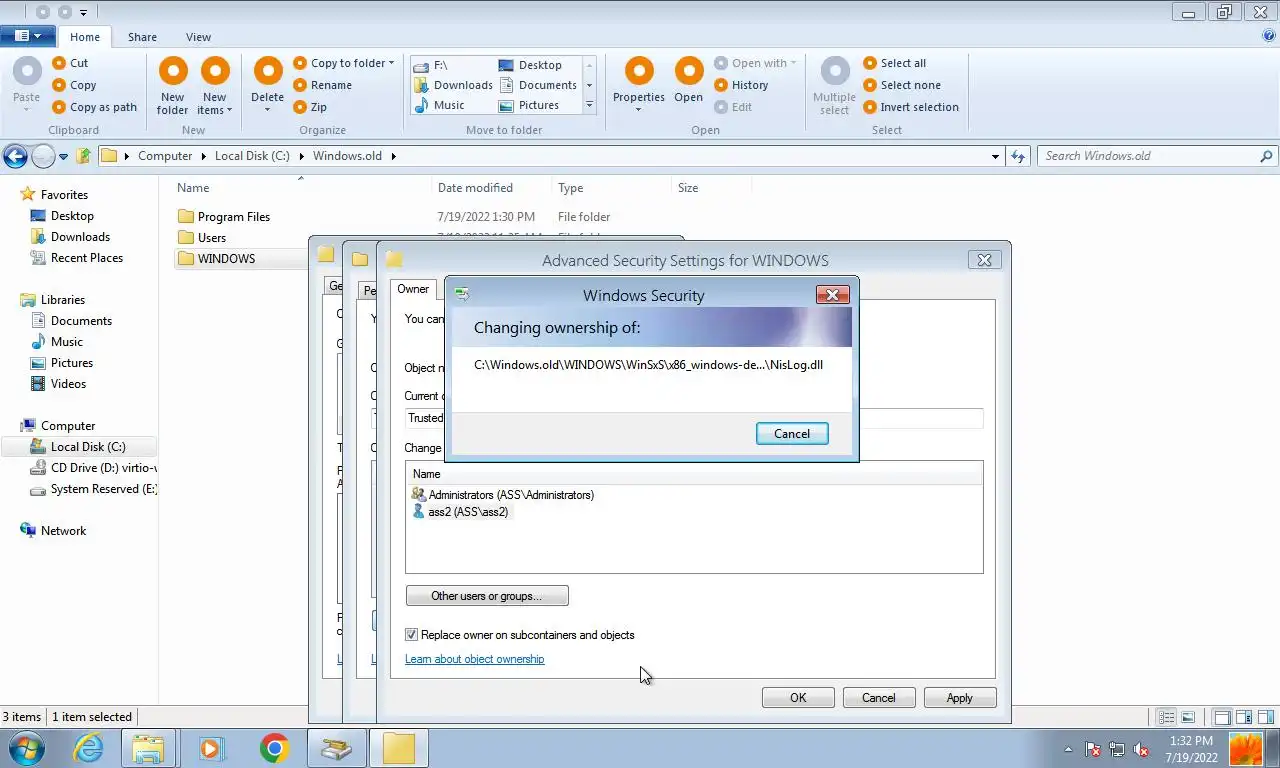The image size is (1280, 768).
Task: Open the quick access toolbar customize dropdown
Action: point(83,13)
